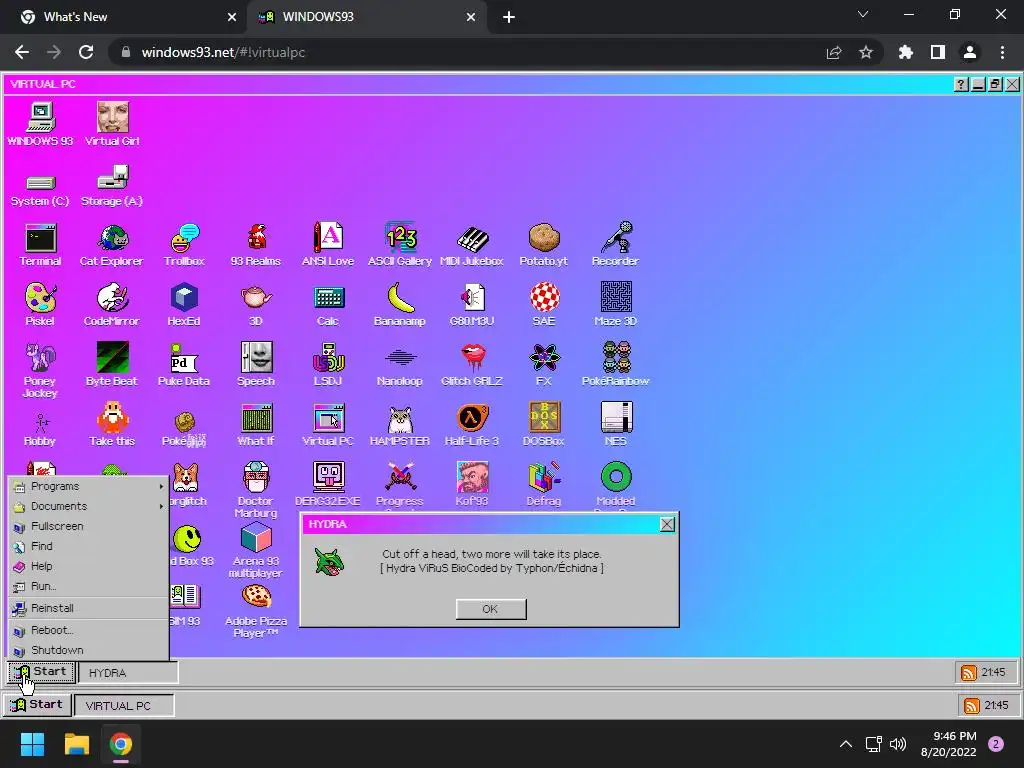Launch Glitch GRLZ lips icon
1024x768 pixels.
pos(472,364)
